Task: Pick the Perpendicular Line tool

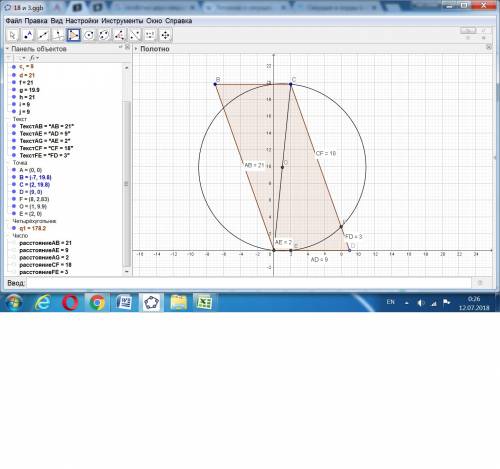Action: pos(59,35)
